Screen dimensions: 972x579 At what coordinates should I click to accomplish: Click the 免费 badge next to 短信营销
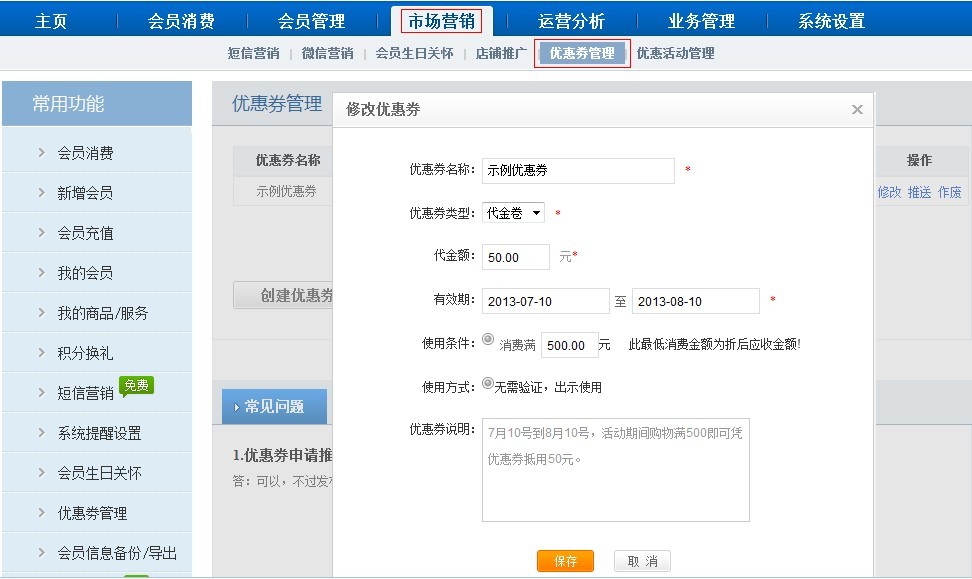pyautogui.click(x=136, y=385)
